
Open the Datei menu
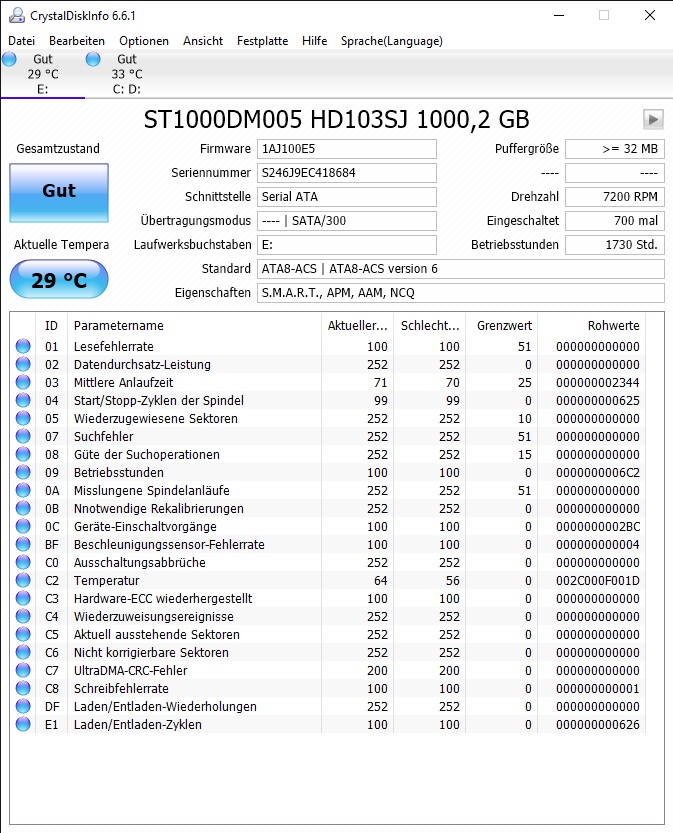[x=21, y=41]
